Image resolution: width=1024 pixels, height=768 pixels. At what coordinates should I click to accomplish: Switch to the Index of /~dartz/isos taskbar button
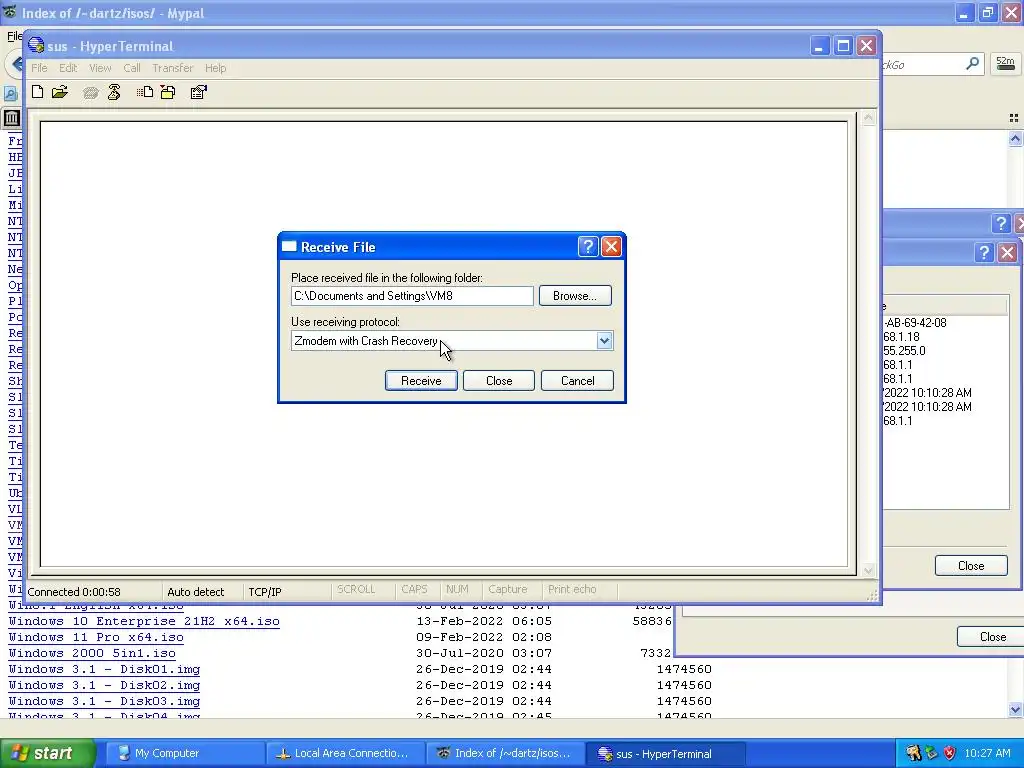pos(504,753)
